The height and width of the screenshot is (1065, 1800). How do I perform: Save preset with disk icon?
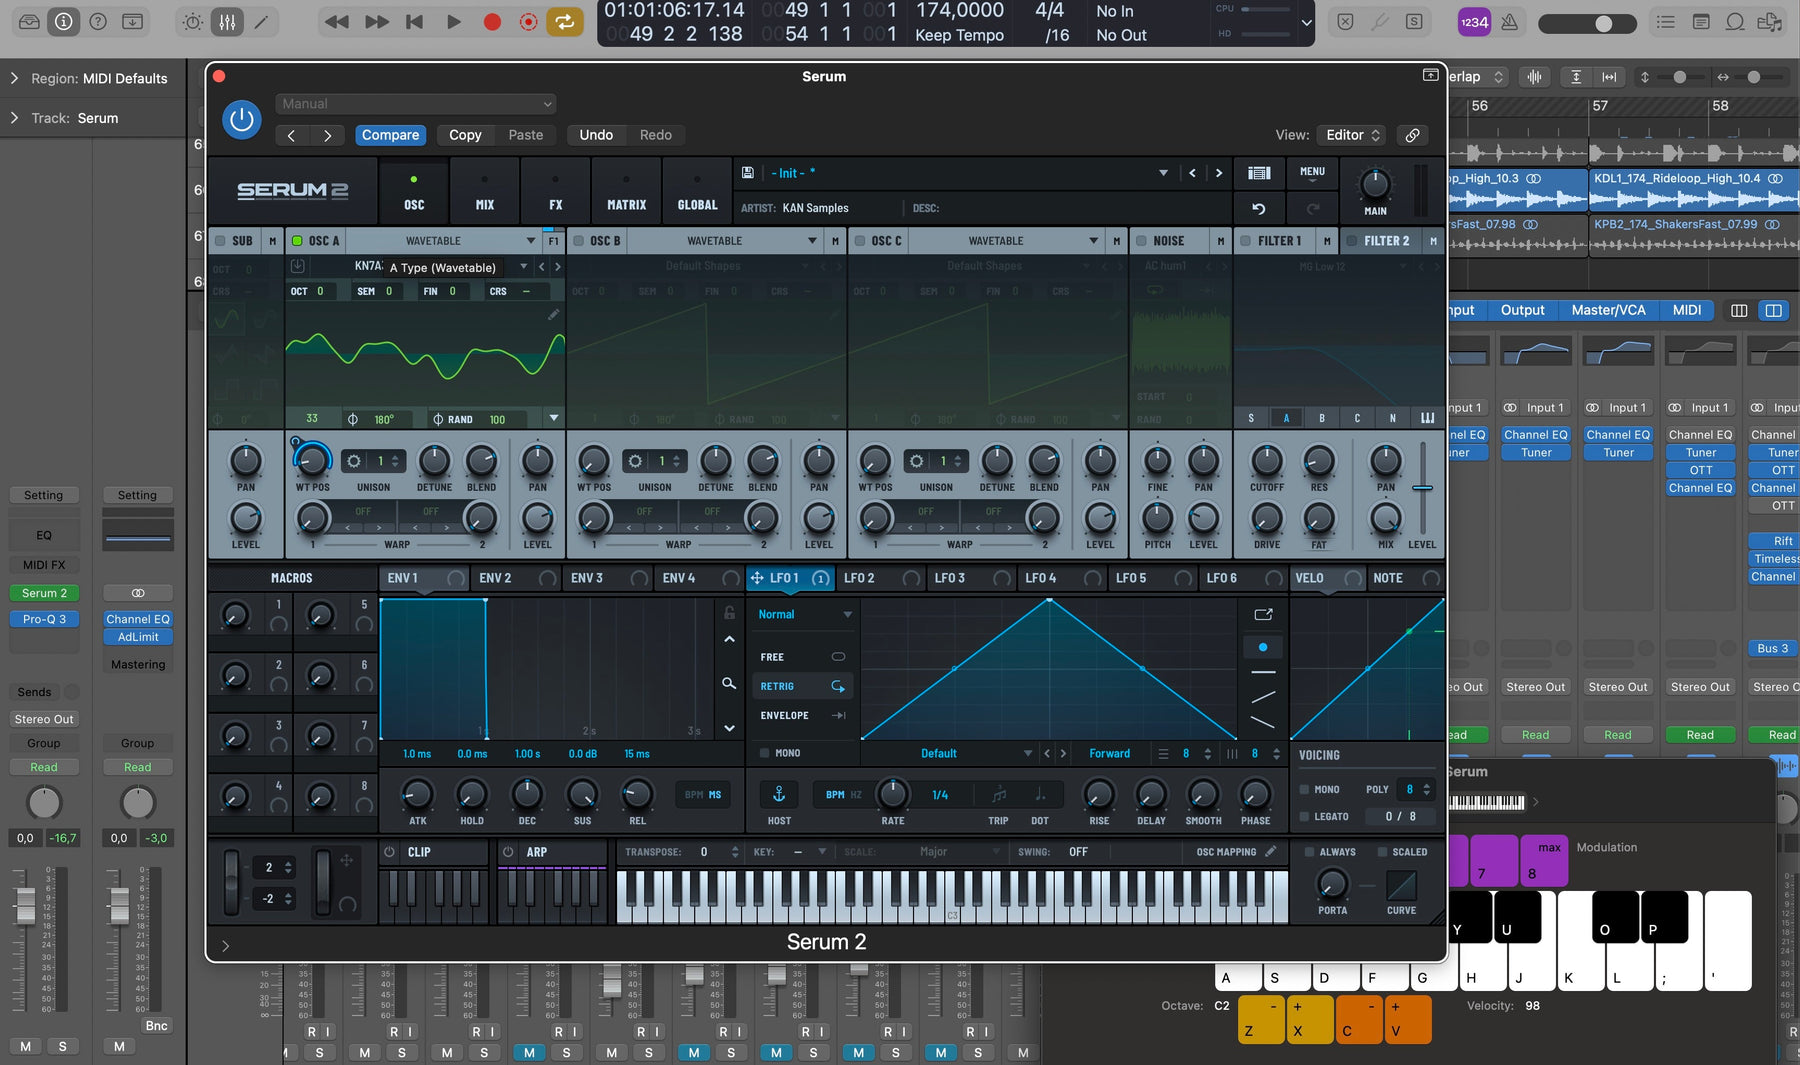click(x=747, y=173)
